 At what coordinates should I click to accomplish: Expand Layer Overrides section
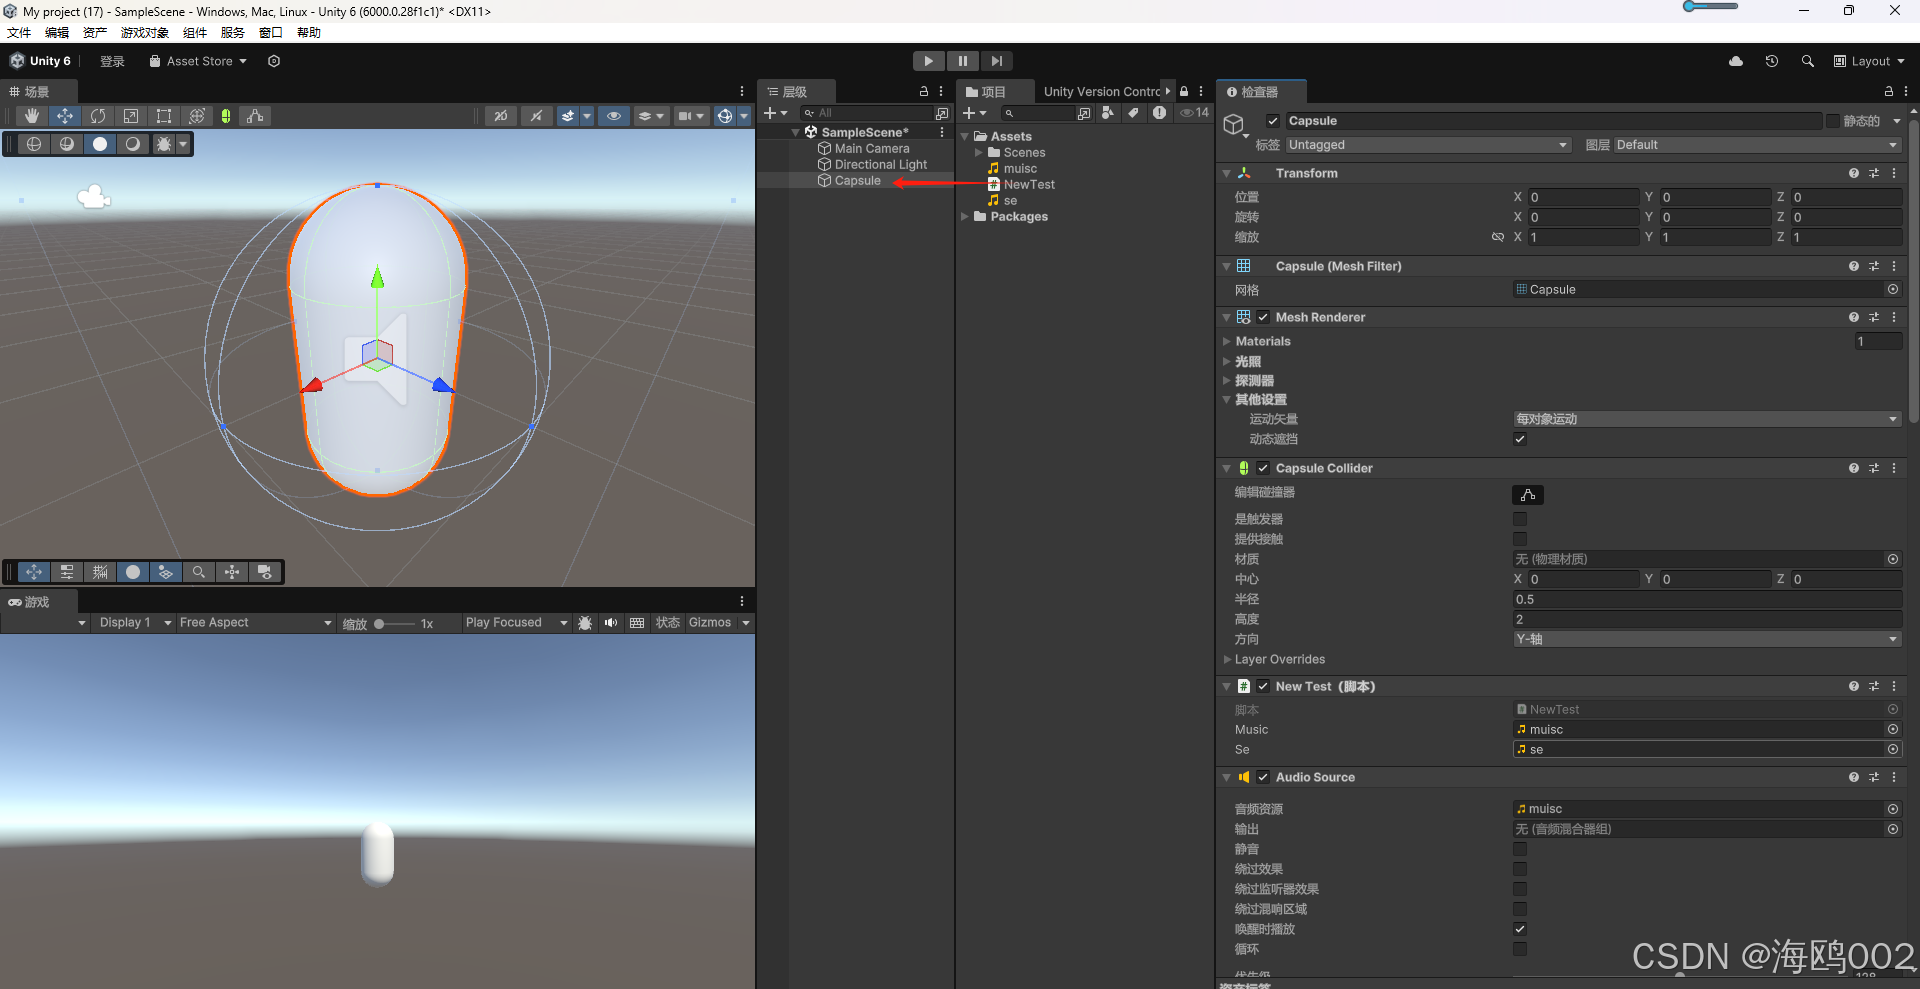(x=1227, y=659)
